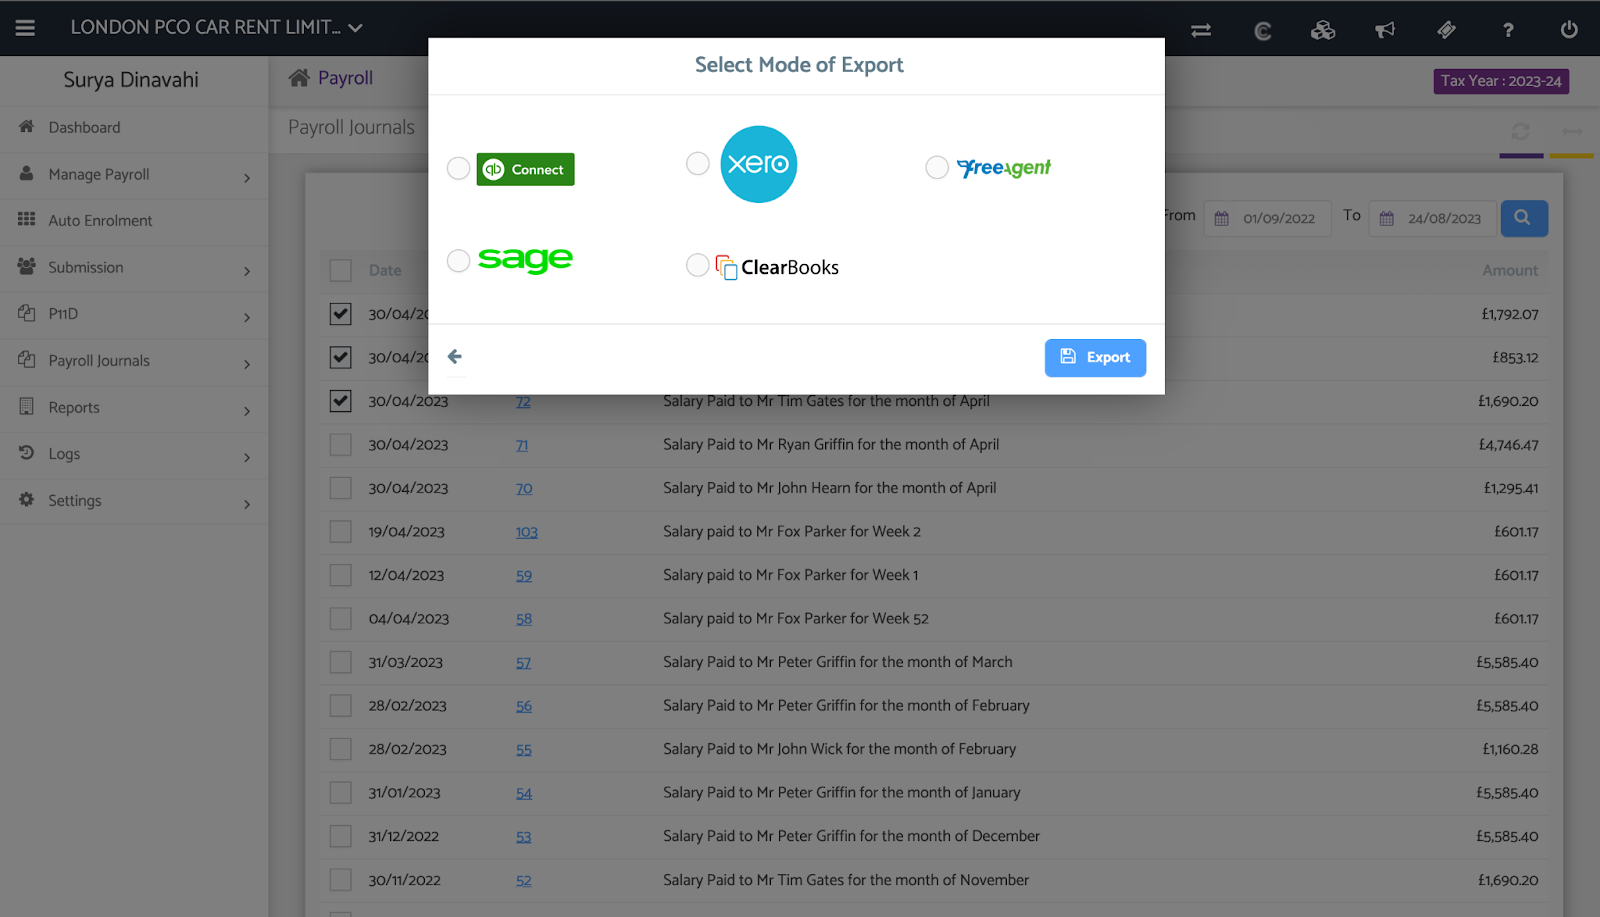This screenshot has height=917, width=1600.
Task: Click the Payroll breadcrumb text
Action: [x=345, y=78]
